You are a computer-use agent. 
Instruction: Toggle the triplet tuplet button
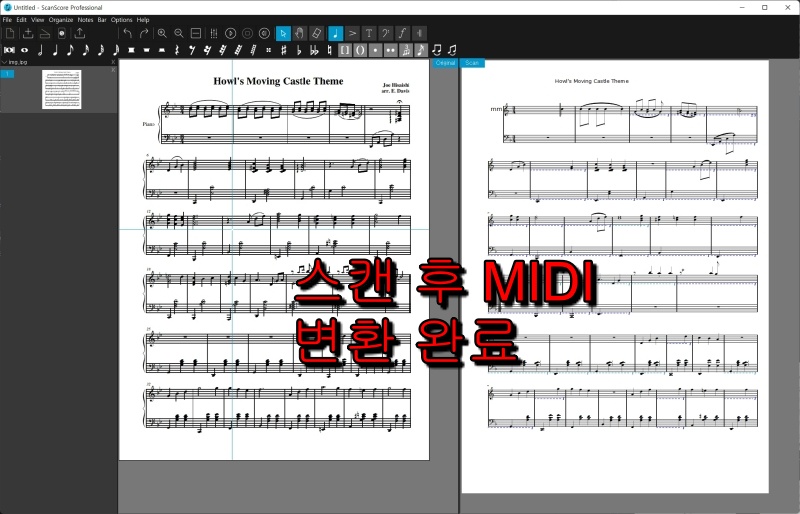click(406, 50)
